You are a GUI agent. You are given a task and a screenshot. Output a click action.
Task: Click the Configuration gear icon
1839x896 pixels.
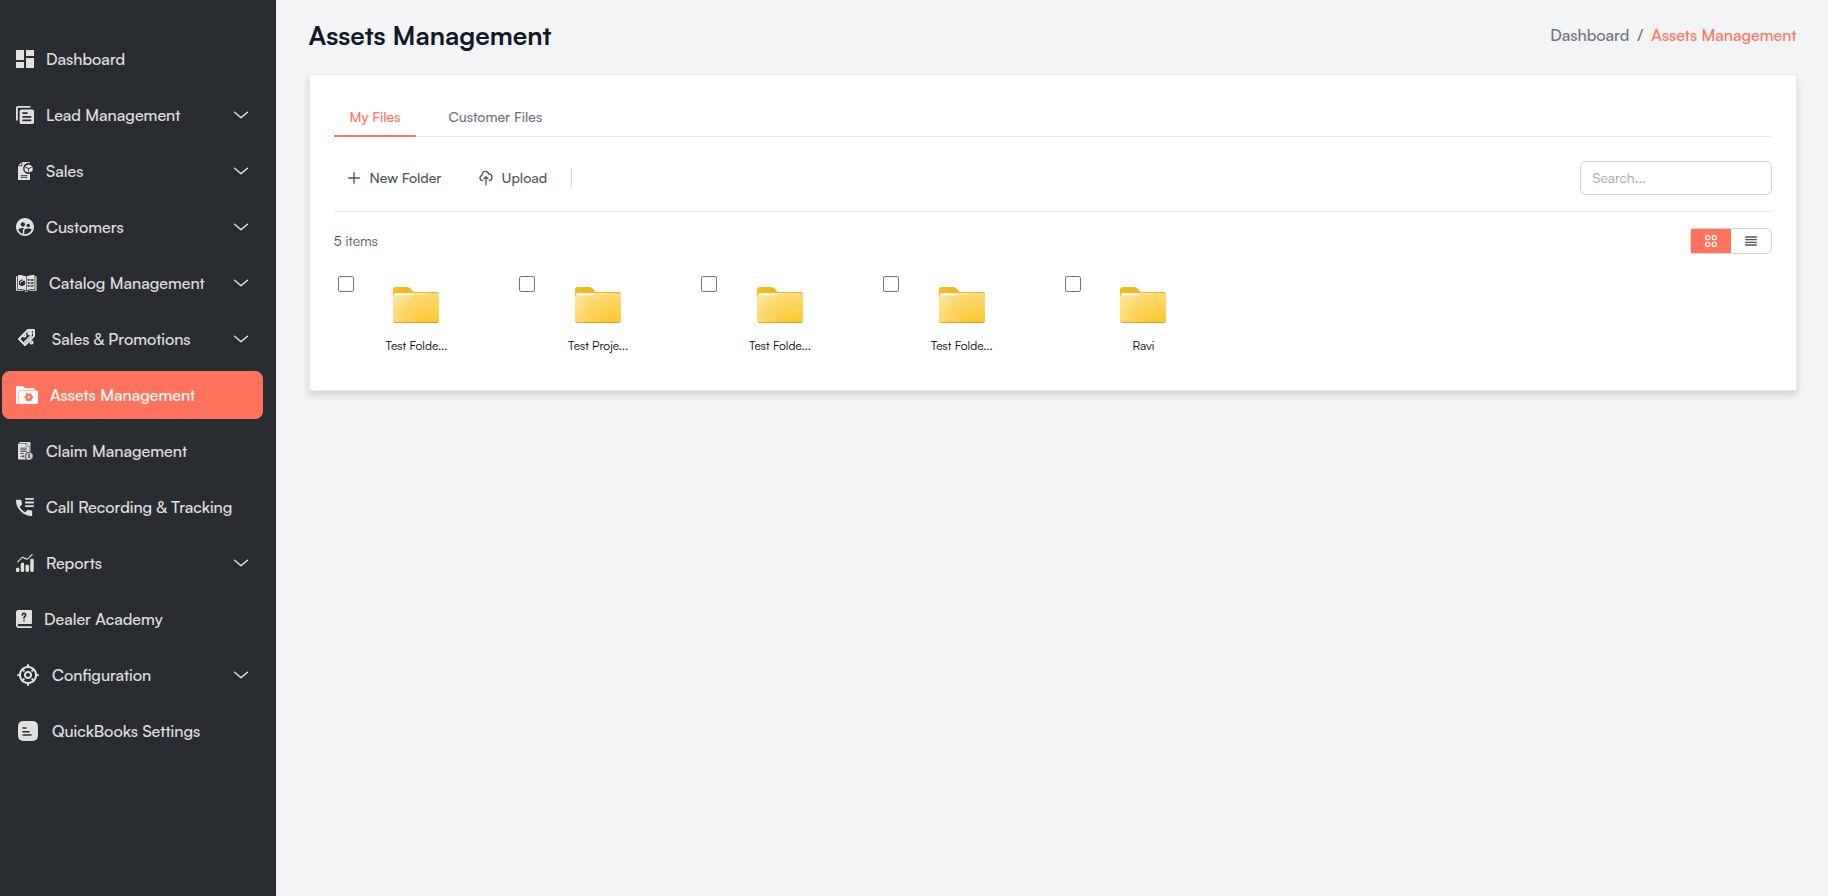click(x=28, y=675)
